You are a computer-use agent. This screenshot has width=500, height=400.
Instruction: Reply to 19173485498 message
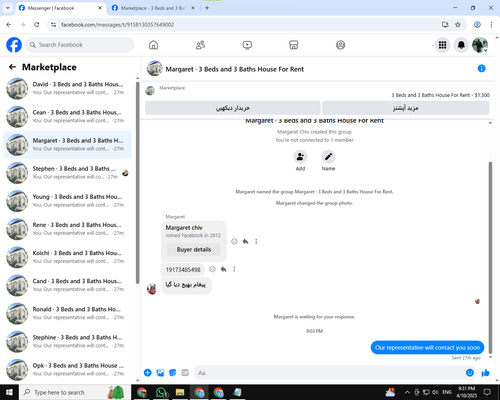coord(223,269)
